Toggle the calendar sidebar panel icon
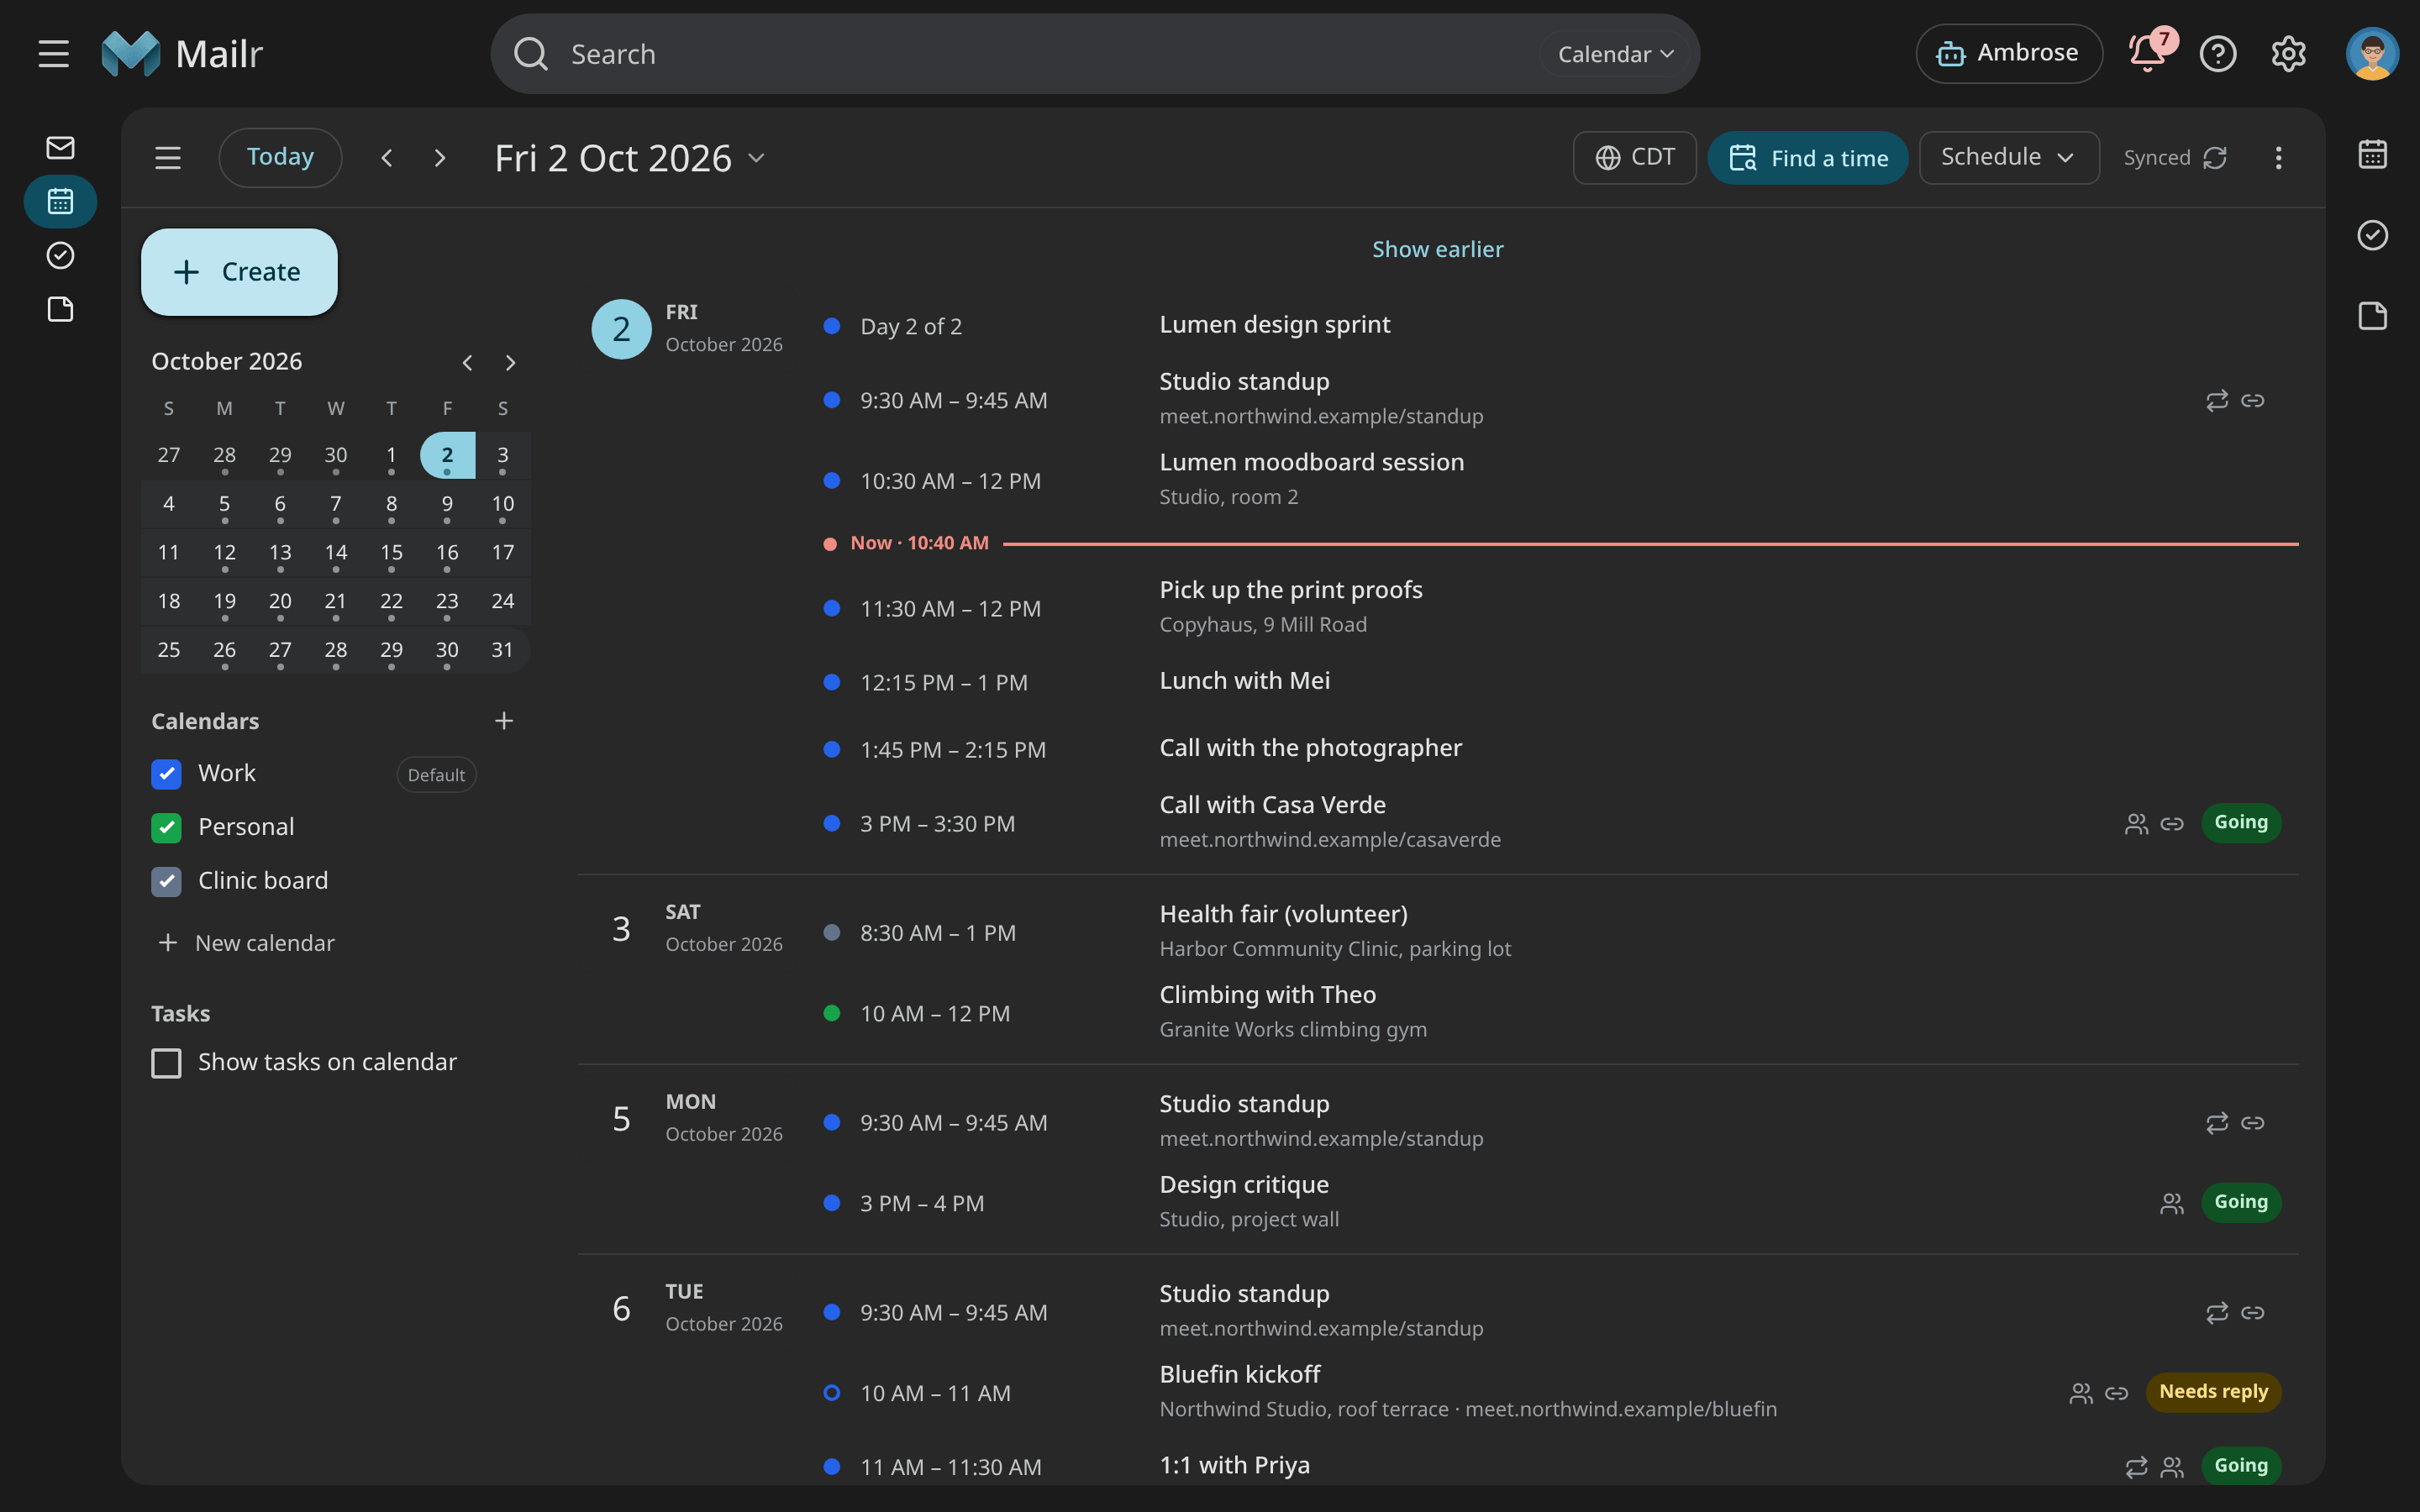 (x=168, y=158)
